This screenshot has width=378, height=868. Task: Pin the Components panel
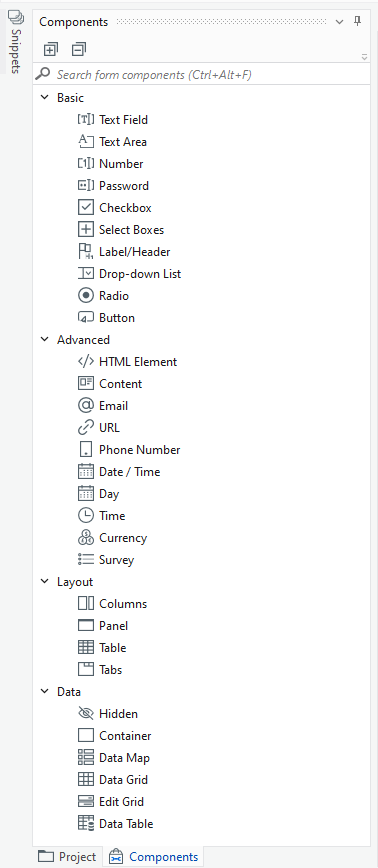358,22
